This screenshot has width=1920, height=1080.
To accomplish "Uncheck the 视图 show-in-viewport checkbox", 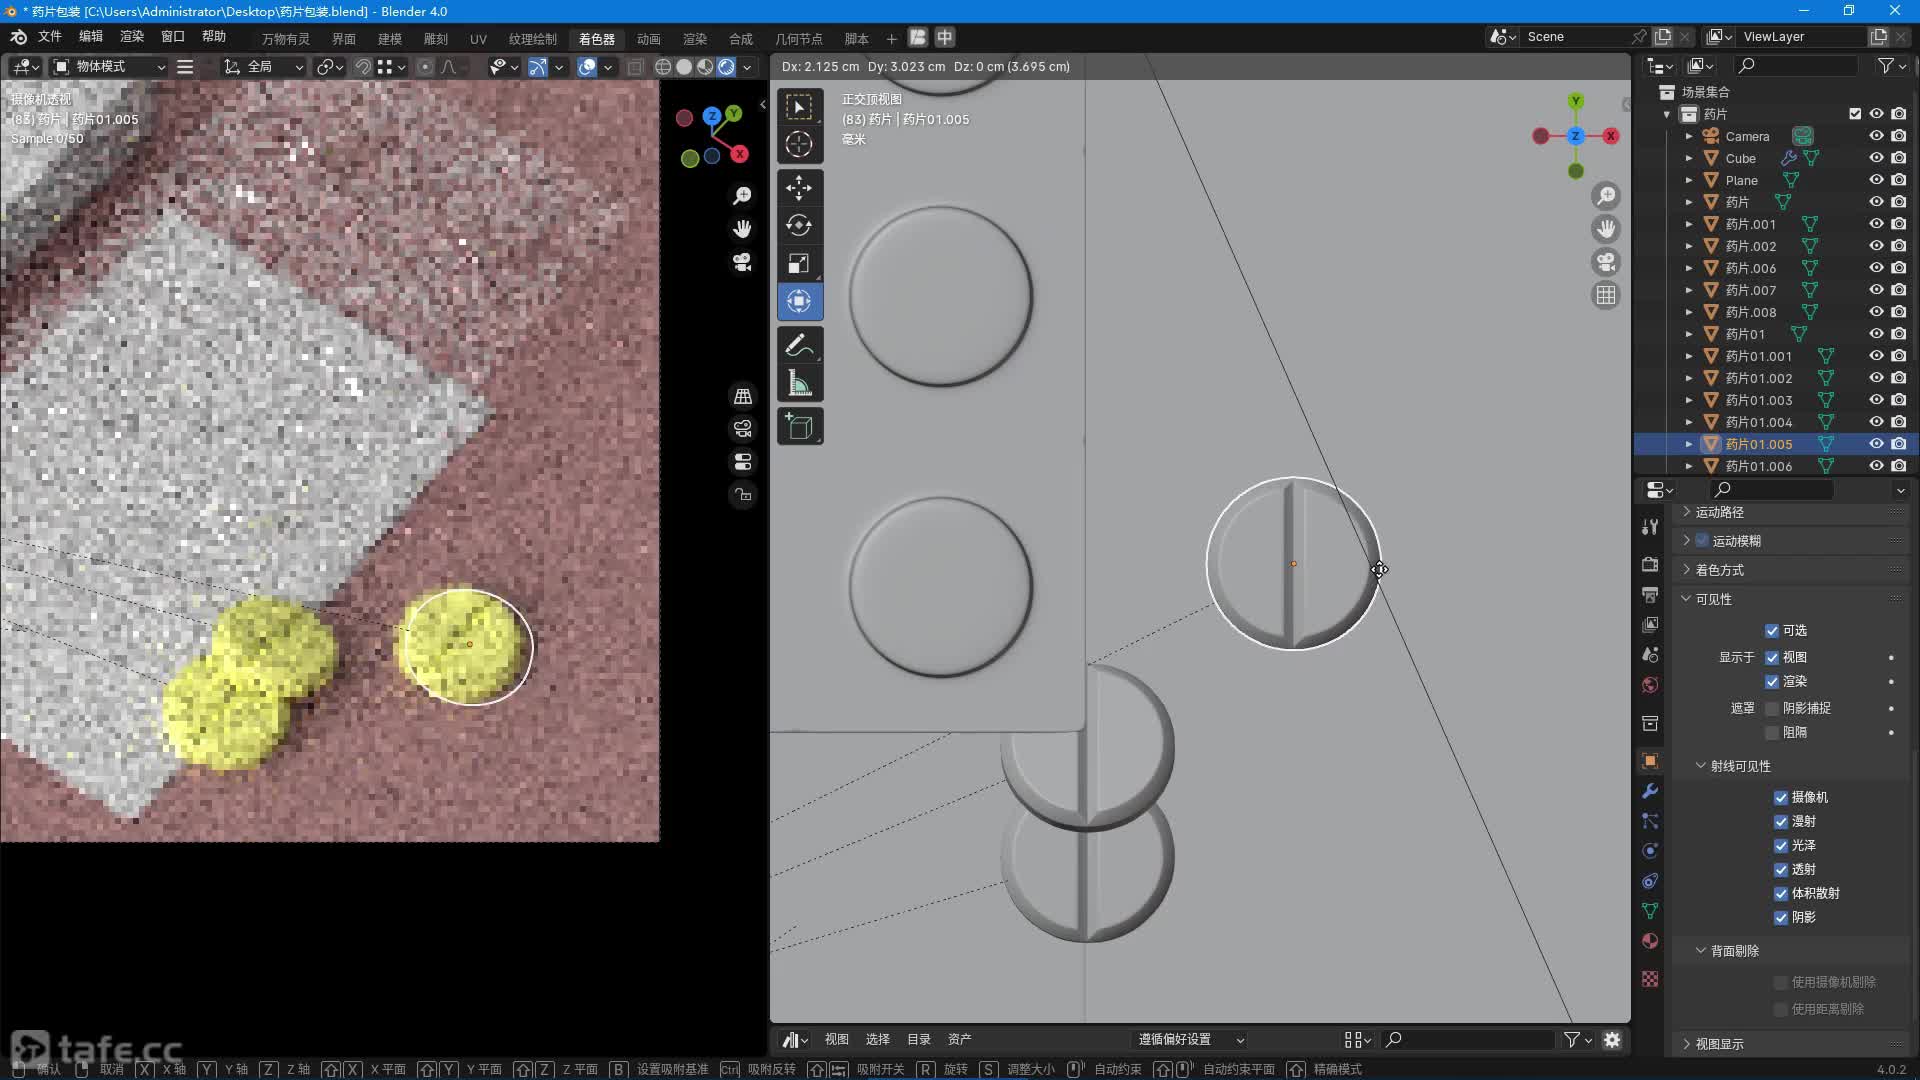I will coord(1772,658).
